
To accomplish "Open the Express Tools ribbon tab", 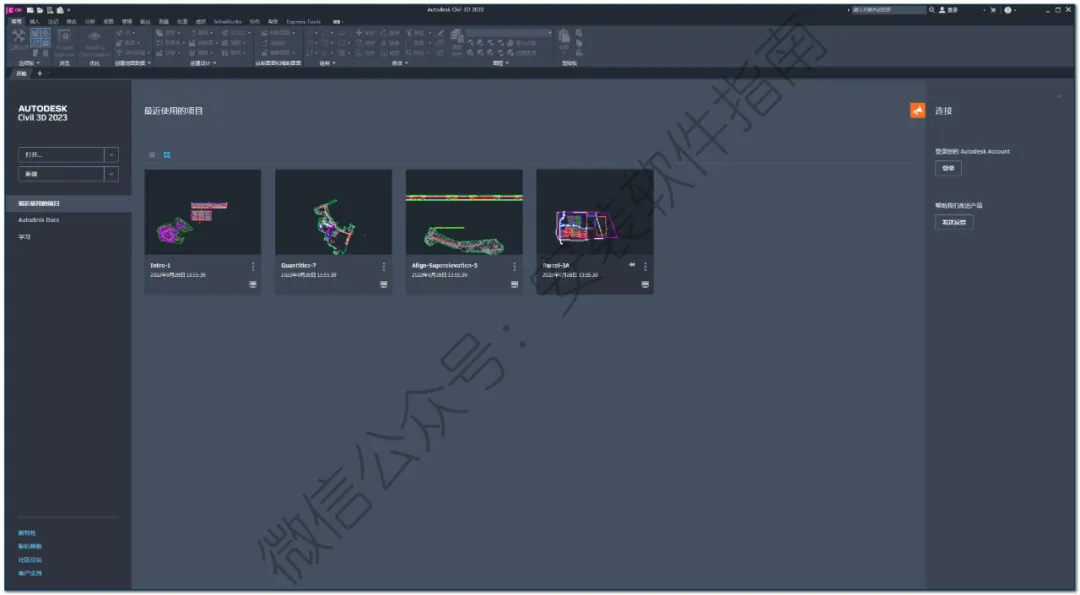I will point(304,22).
